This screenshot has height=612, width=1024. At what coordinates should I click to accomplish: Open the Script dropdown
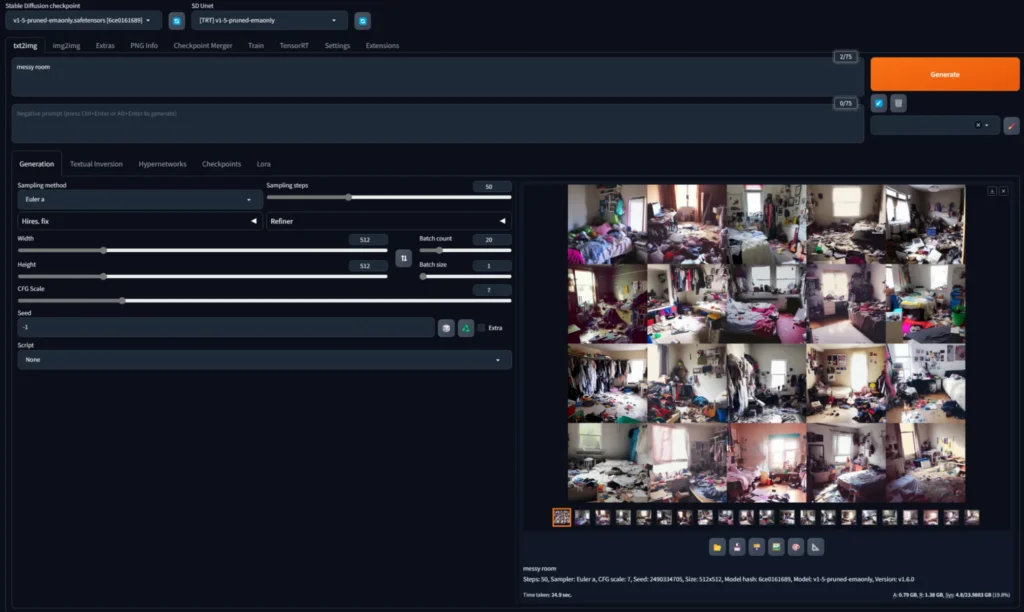point(264,359)
